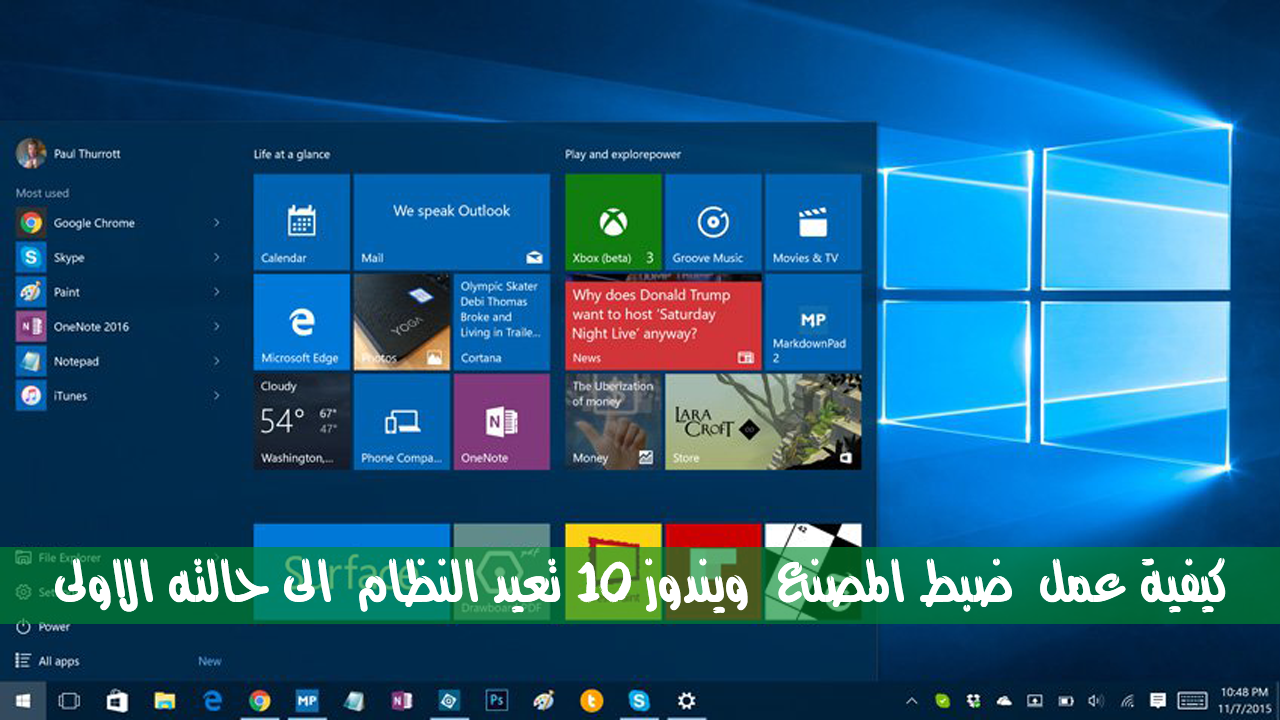1280x720 pixels.
Task: Open the Photos tile
Action: (401, 322)
